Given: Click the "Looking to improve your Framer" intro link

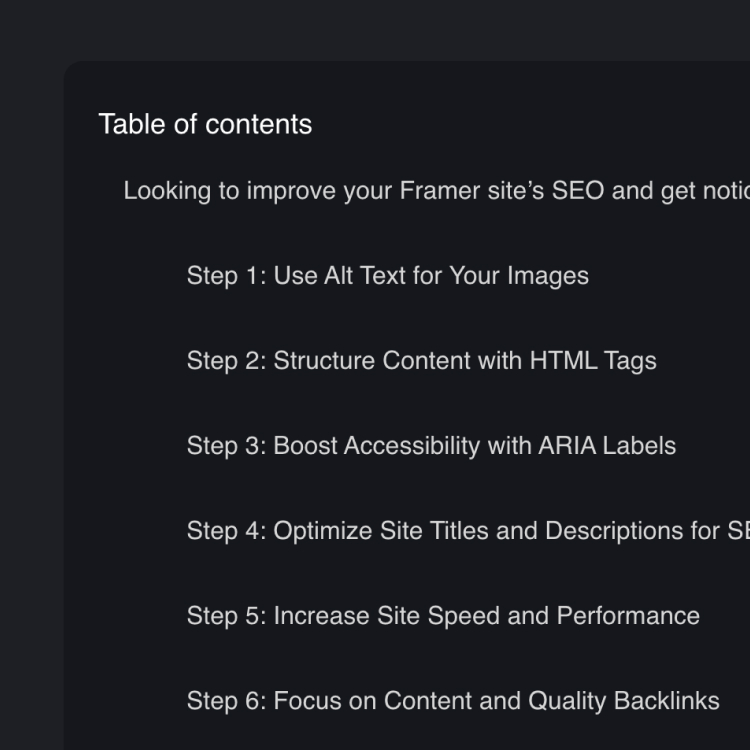Looking at the screenshot, I should click(435, 190).
